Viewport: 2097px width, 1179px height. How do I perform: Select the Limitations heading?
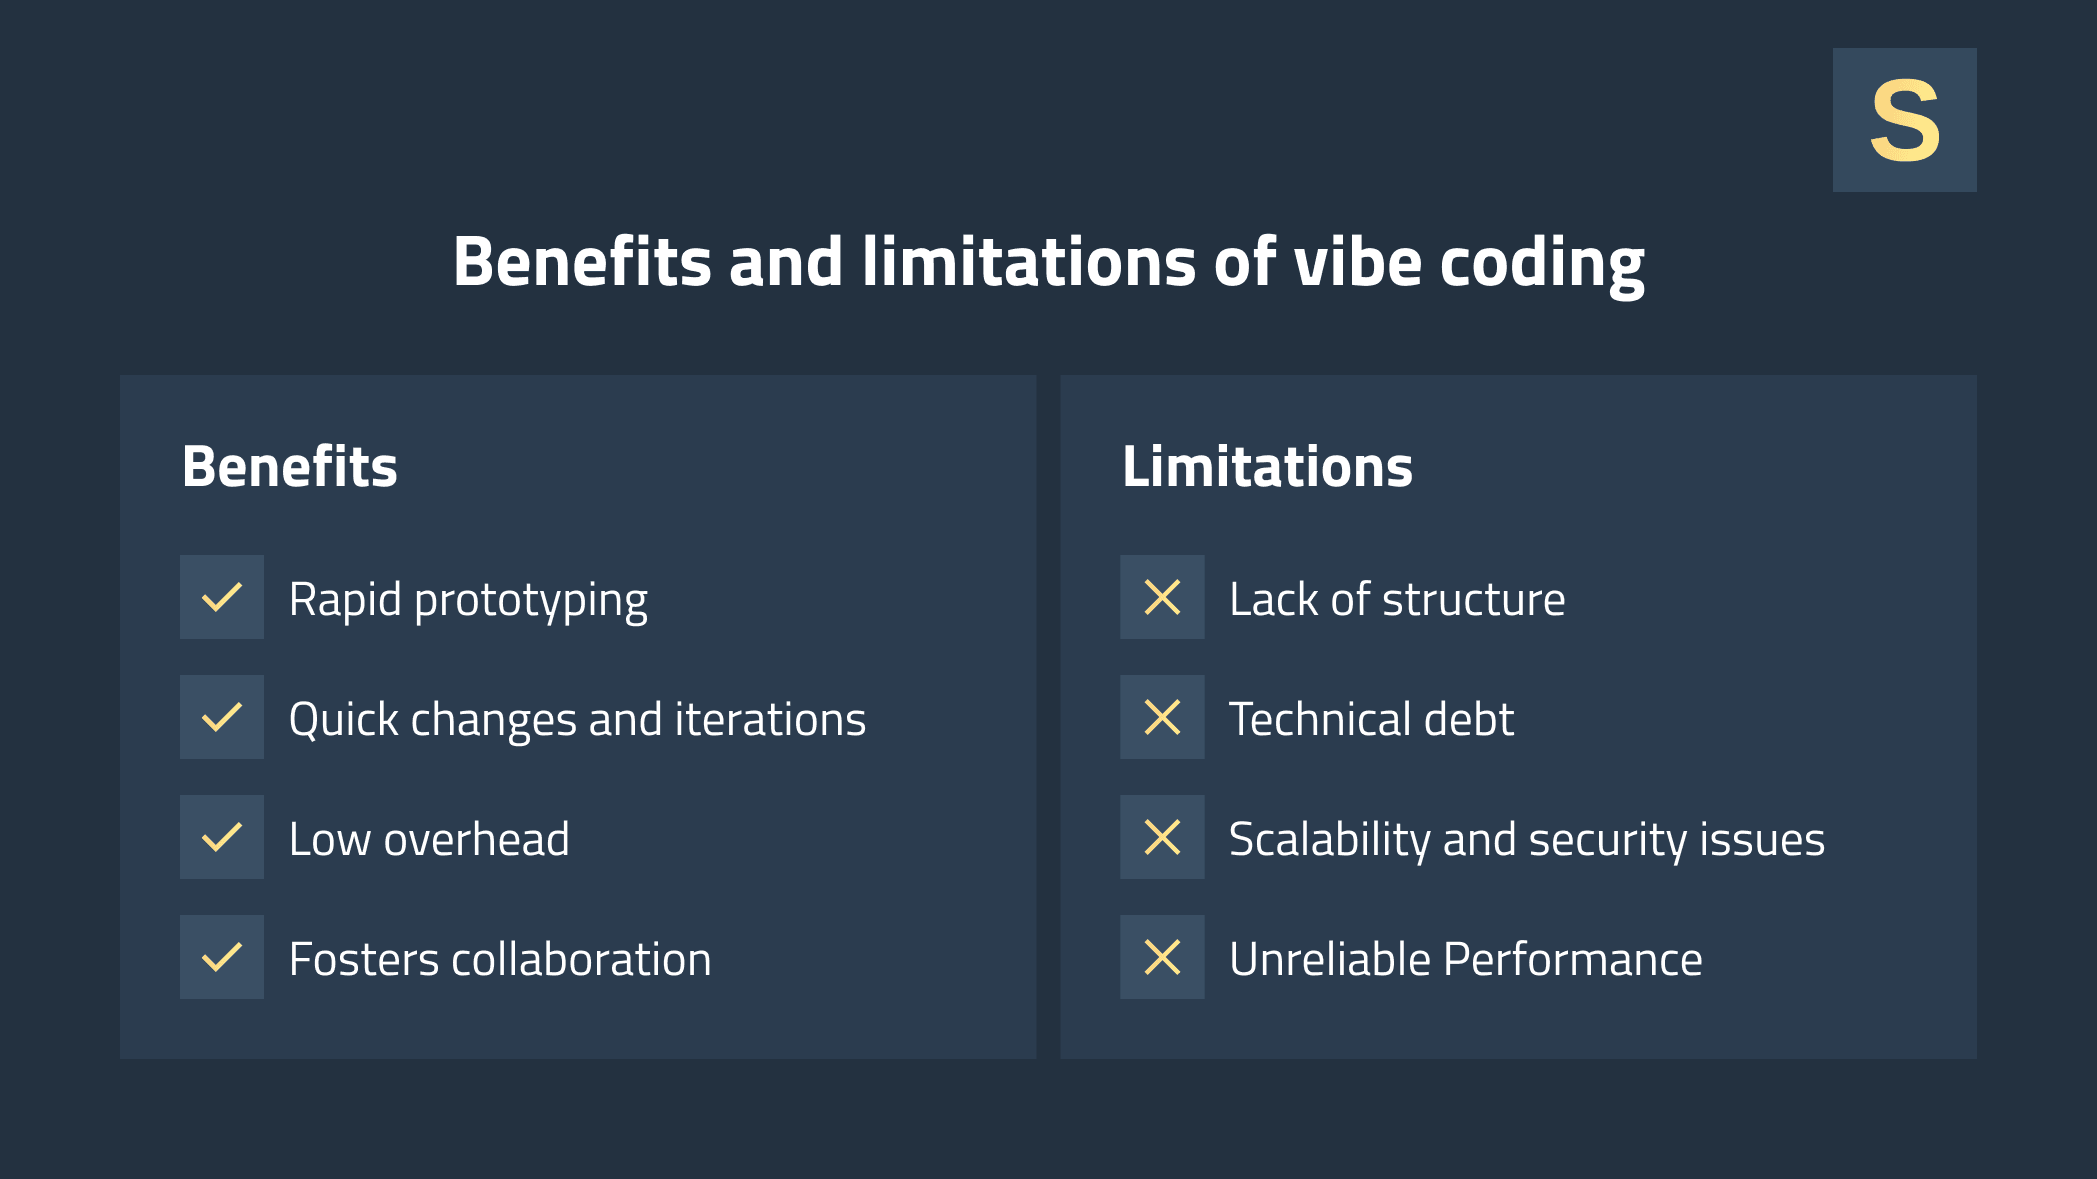(x=1267, y=466)
